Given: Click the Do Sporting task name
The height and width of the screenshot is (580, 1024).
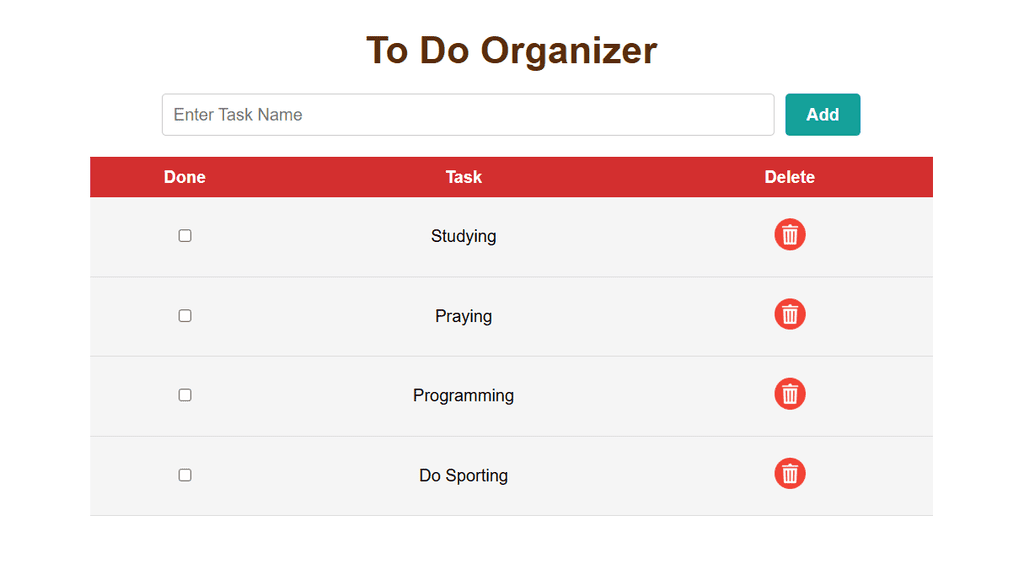Looking at the screenshot, I should pos(464,475).
